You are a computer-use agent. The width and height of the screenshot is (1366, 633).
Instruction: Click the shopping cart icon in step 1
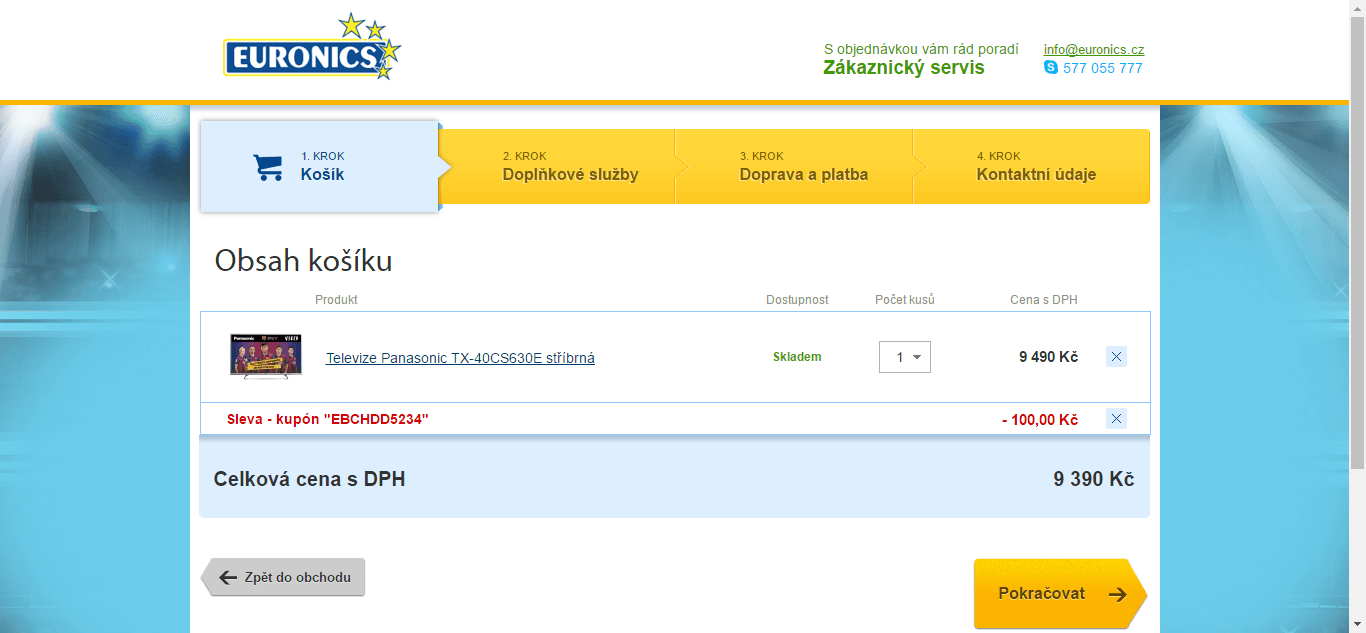click(x=268, y=167)
